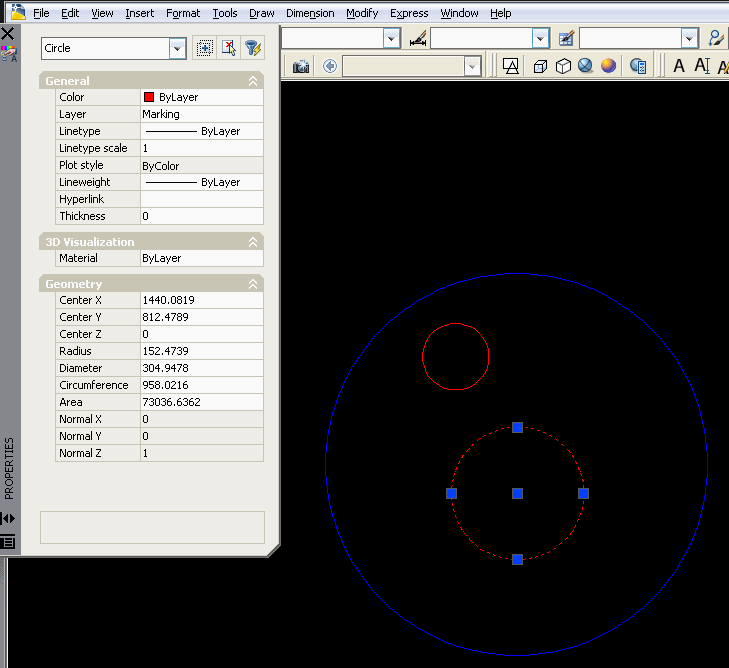Open the view name dropdown arrow
729x668 pixels.
(472, 66)
